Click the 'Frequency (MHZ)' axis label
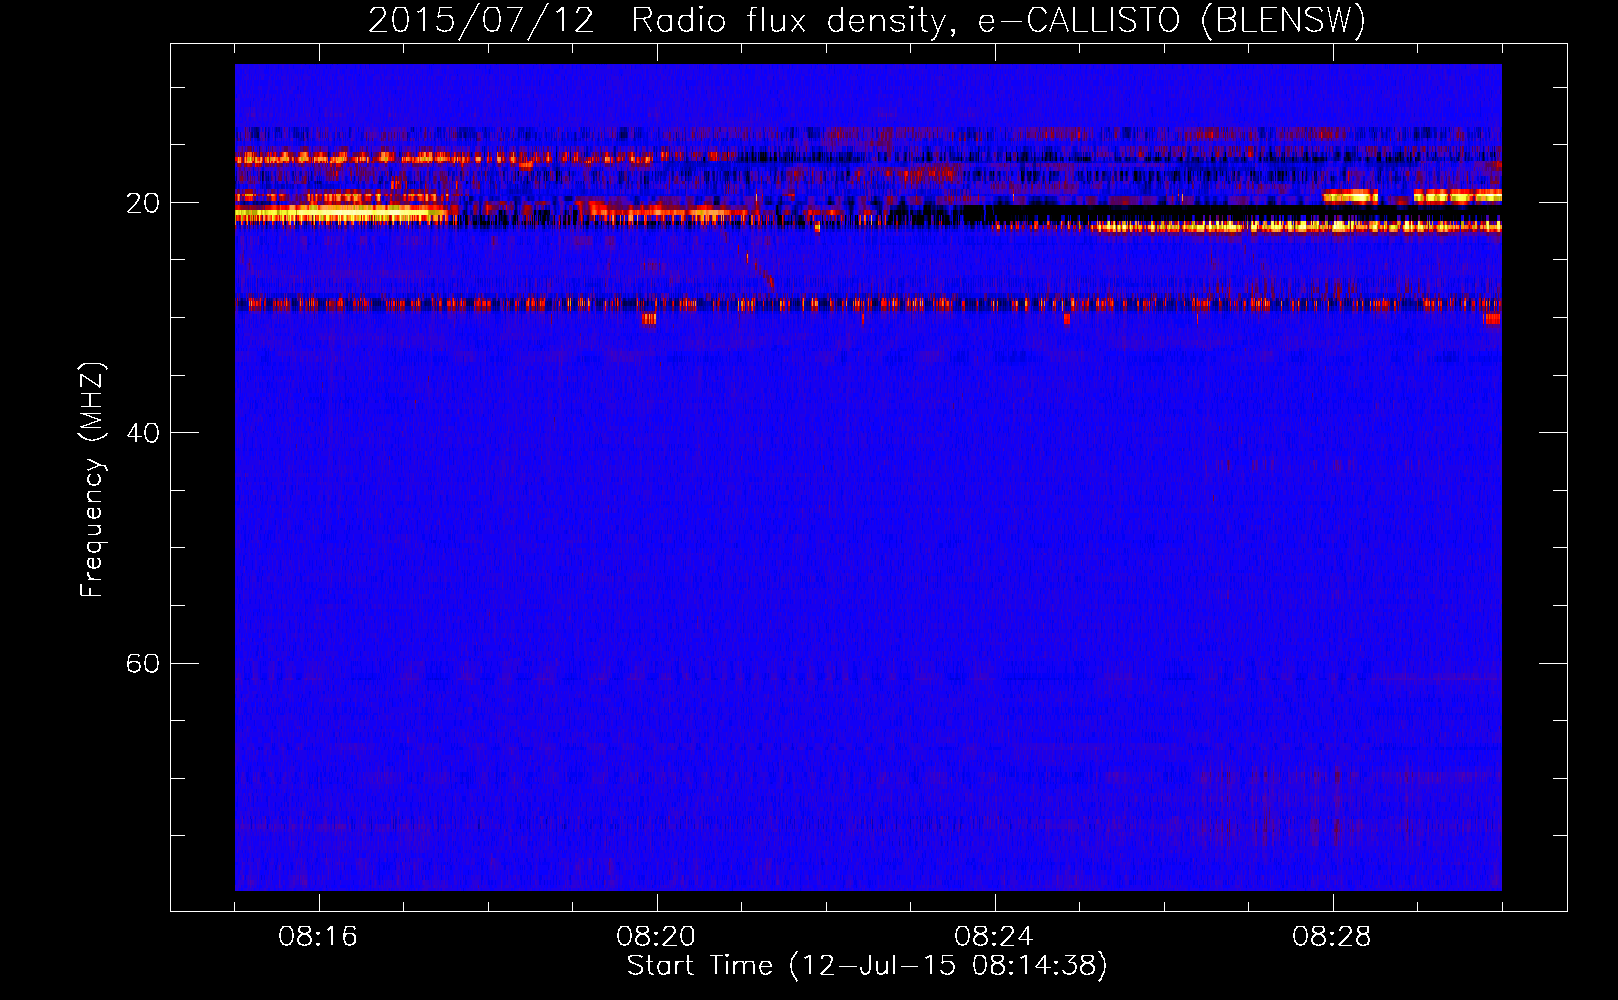The image size is (1618, 1000). coord(92,480)
